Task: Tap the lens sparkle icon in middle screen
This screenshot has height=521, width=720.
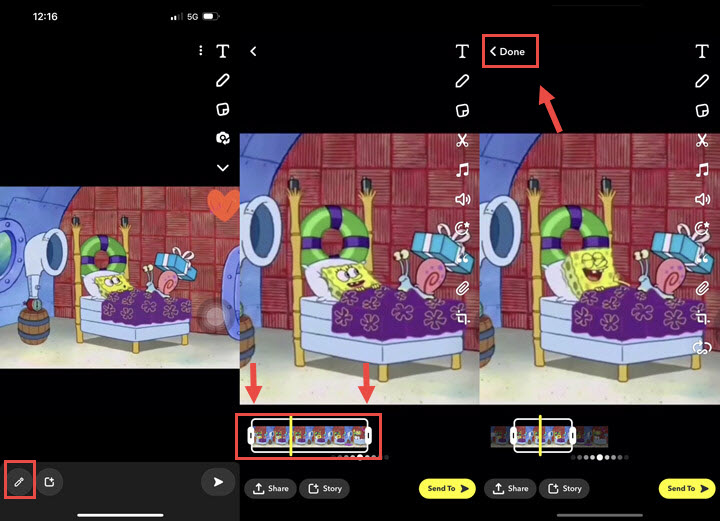Action: tap(462, 228)
